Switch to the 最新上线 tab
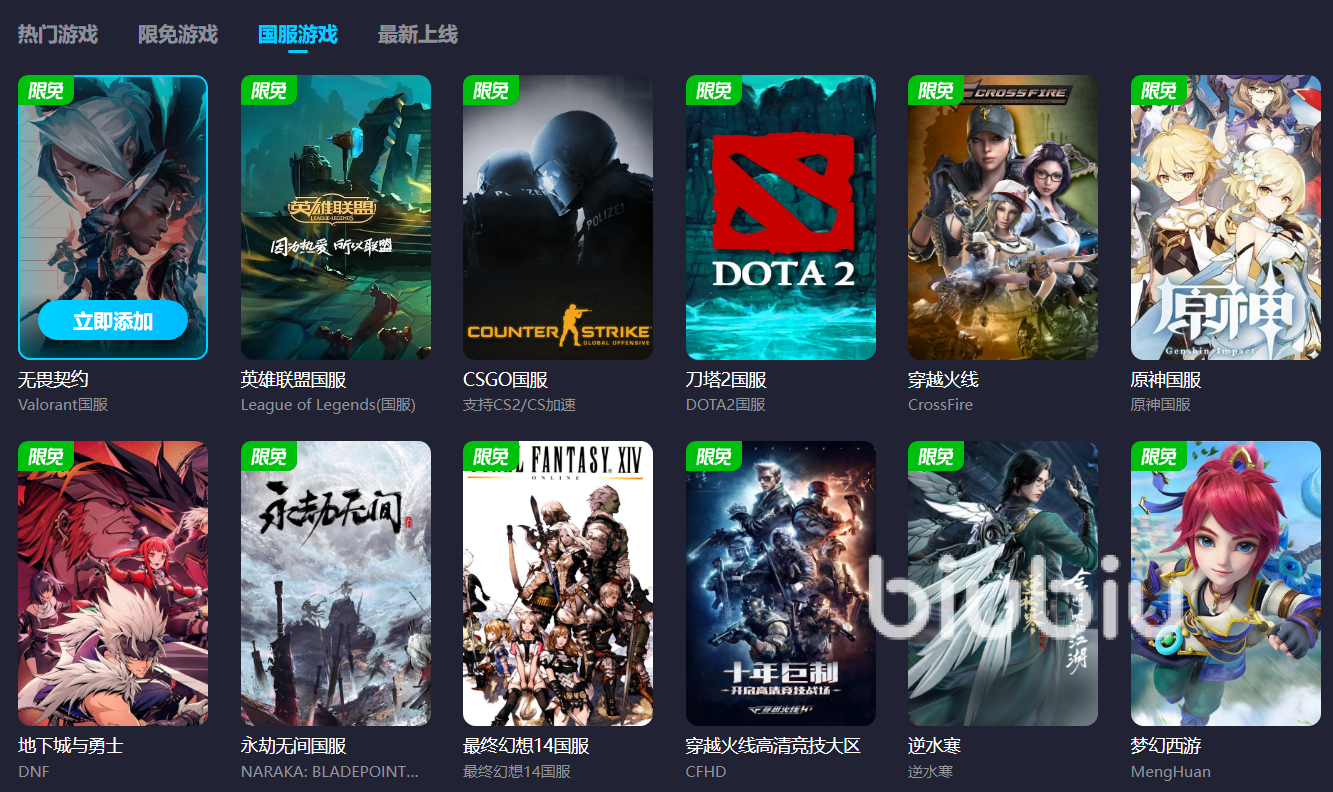The image size is (1333, 792). 418,34
